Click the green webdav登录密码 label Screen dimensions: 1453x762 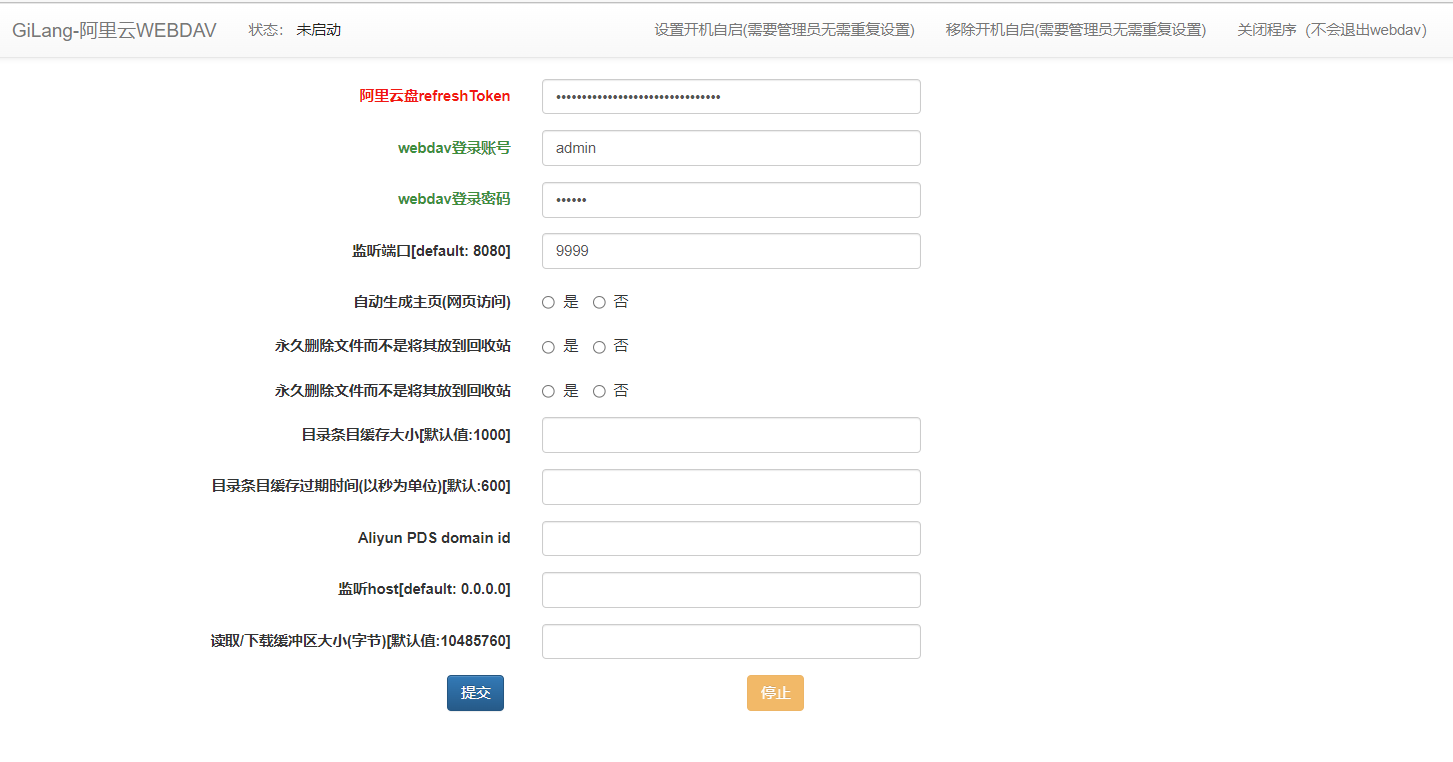tap(454, 199)
